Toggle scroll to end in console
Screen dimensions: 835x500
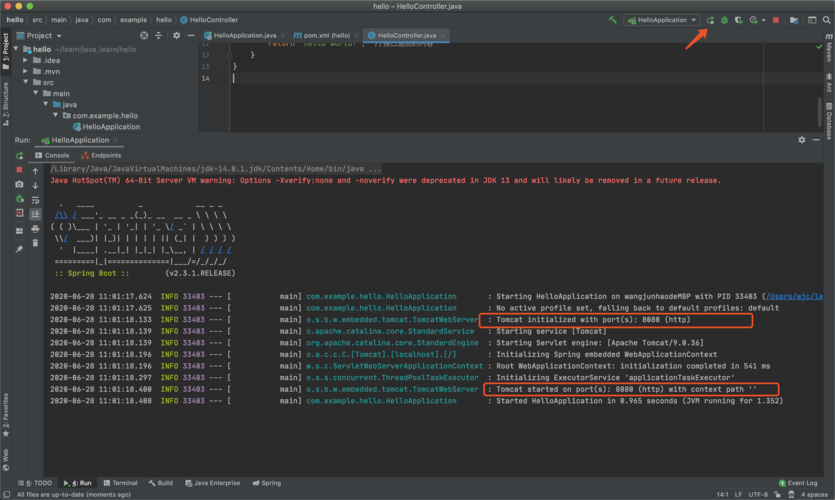coord(35,214)
